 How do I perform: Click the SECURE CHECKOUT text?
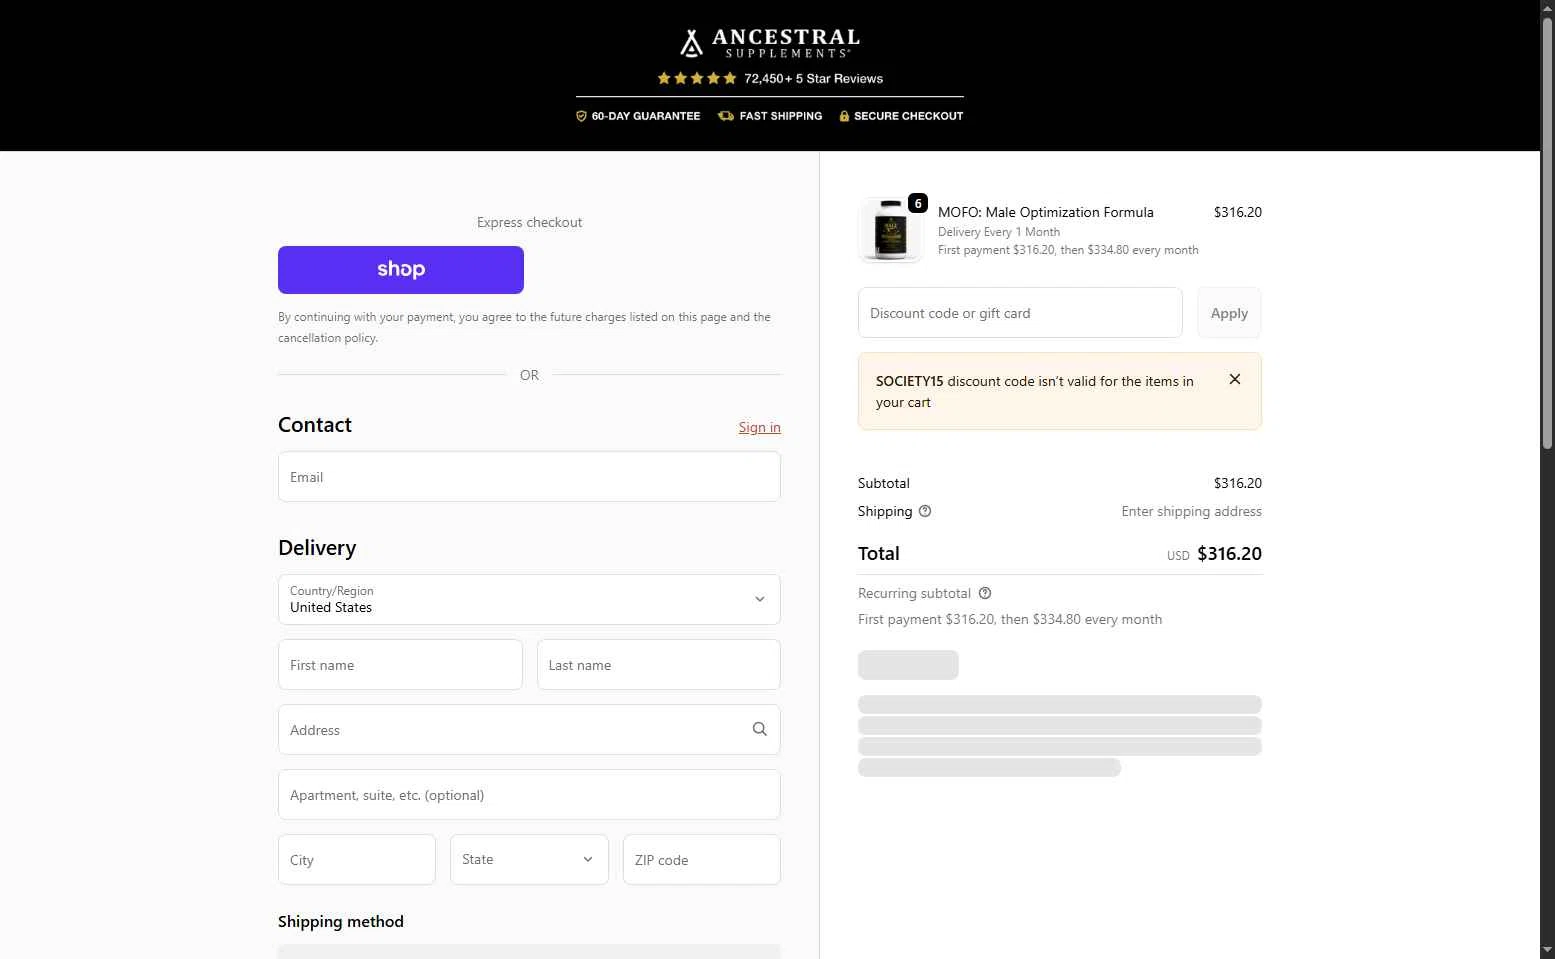pos(909,116)
